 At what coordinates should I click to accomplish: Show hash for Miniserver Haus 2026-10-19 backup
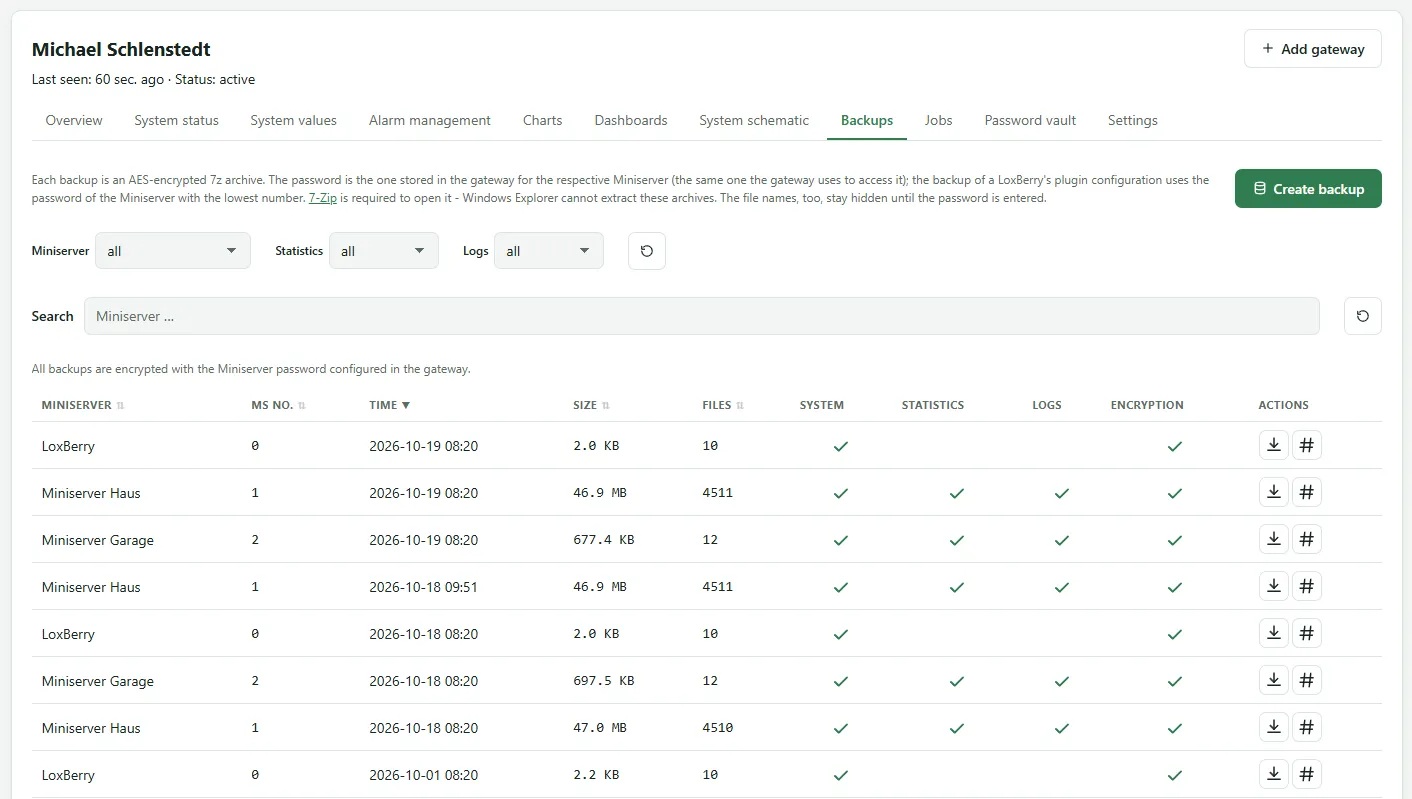pos(1306,492)
